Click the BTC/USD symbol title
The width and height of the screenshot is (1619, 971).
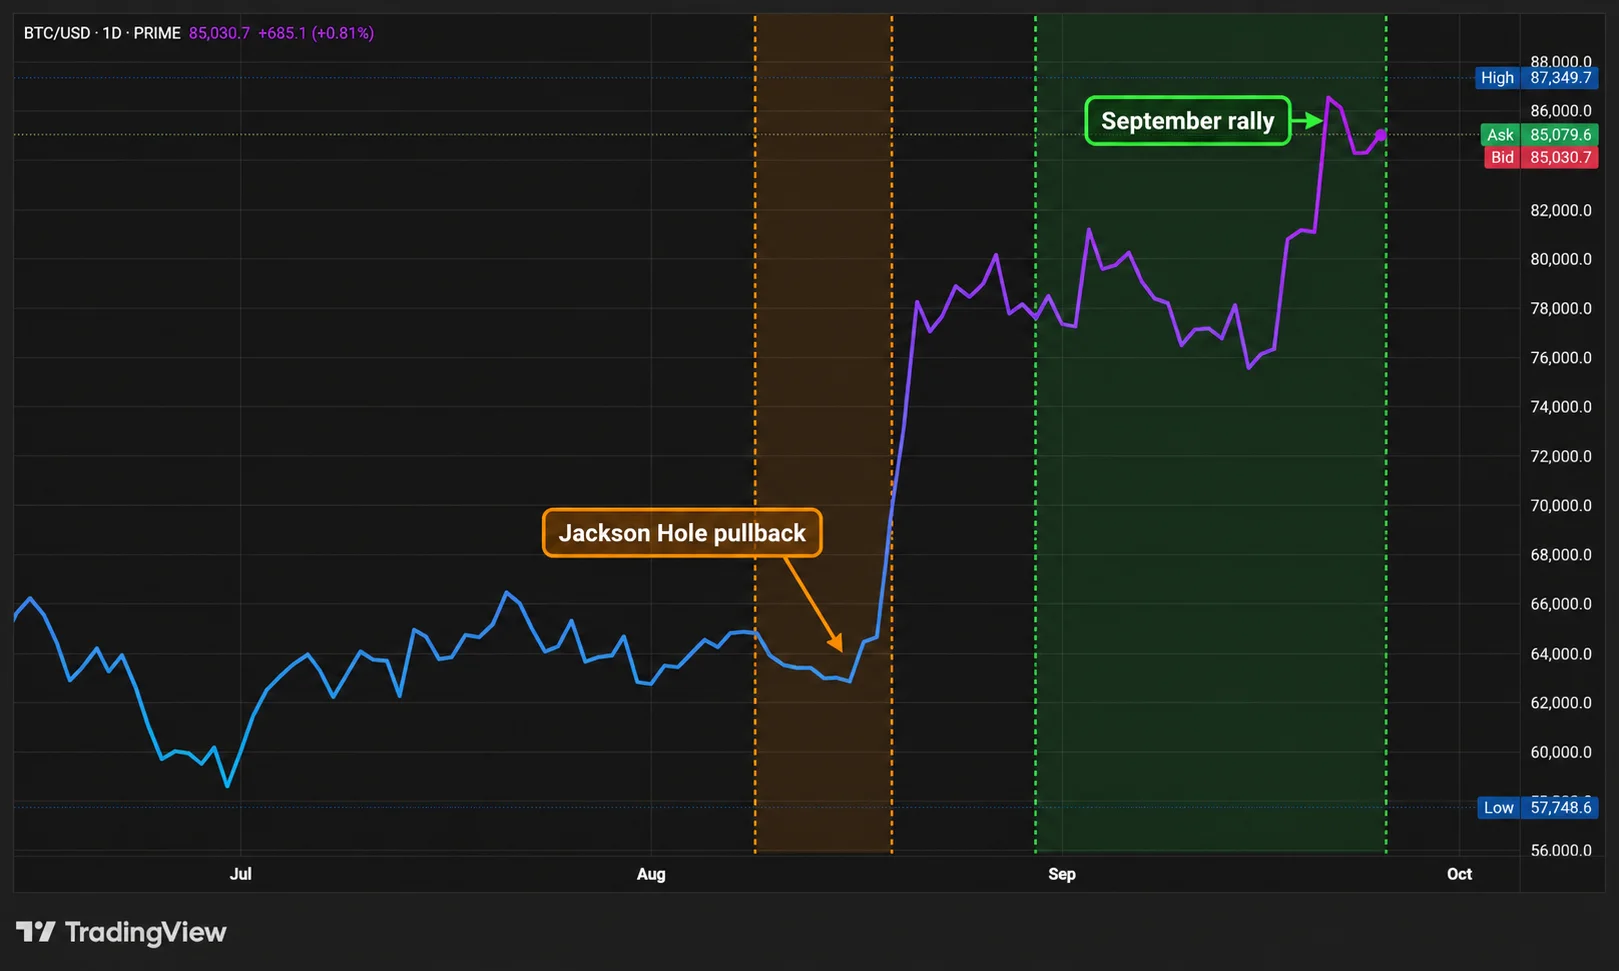(x=57, y=33)
